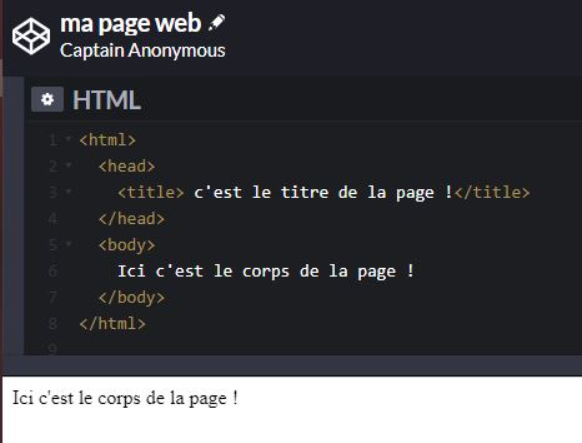
Task: Click the left edge resizer of HTML panel
Action: (x=14, y=216)
